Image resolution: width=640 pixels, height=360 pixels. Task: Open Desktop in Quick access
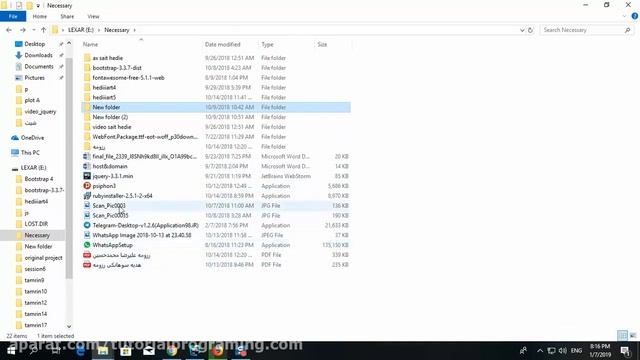(x=34, y=44)
